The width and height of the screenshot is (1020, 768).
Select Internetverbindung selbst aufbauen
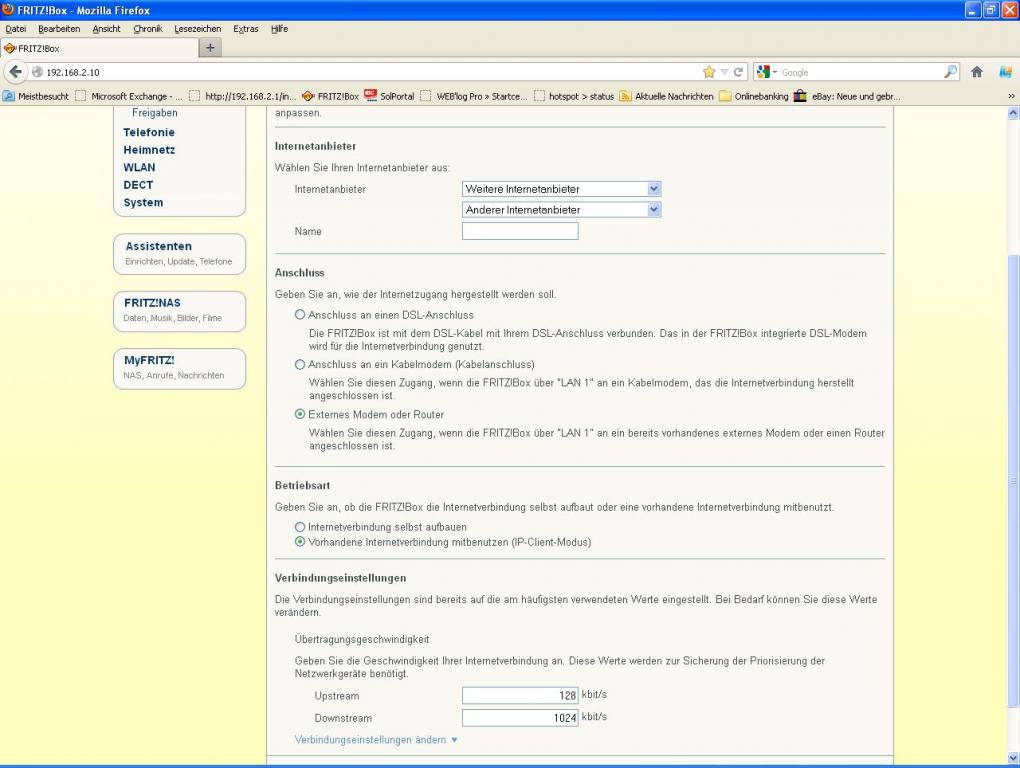[300, 527]
